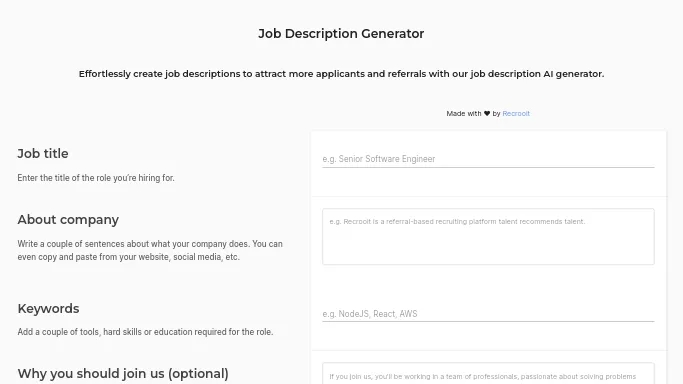Click 'Write a couple of sentences' description text
Image resolution: width=683 pixels, height=384 pixels.
(x=150, y=250)
